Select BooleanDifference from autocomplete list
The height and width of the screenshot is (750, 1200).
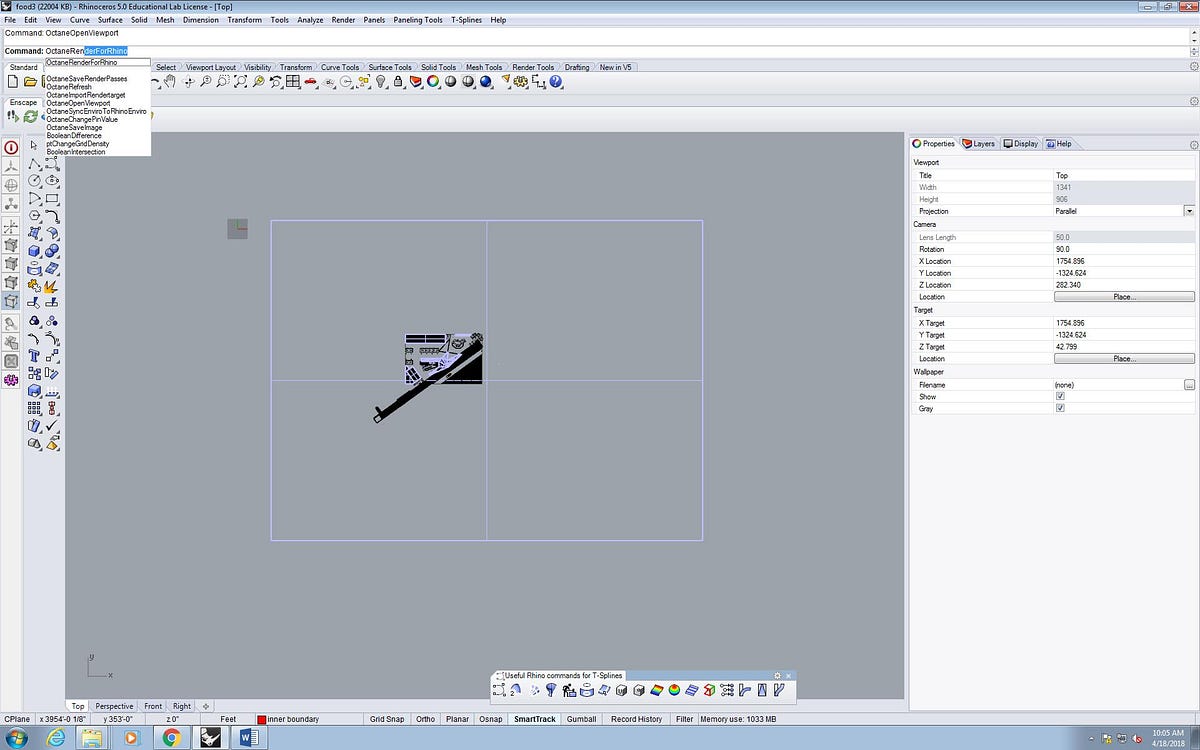point(74,136)
